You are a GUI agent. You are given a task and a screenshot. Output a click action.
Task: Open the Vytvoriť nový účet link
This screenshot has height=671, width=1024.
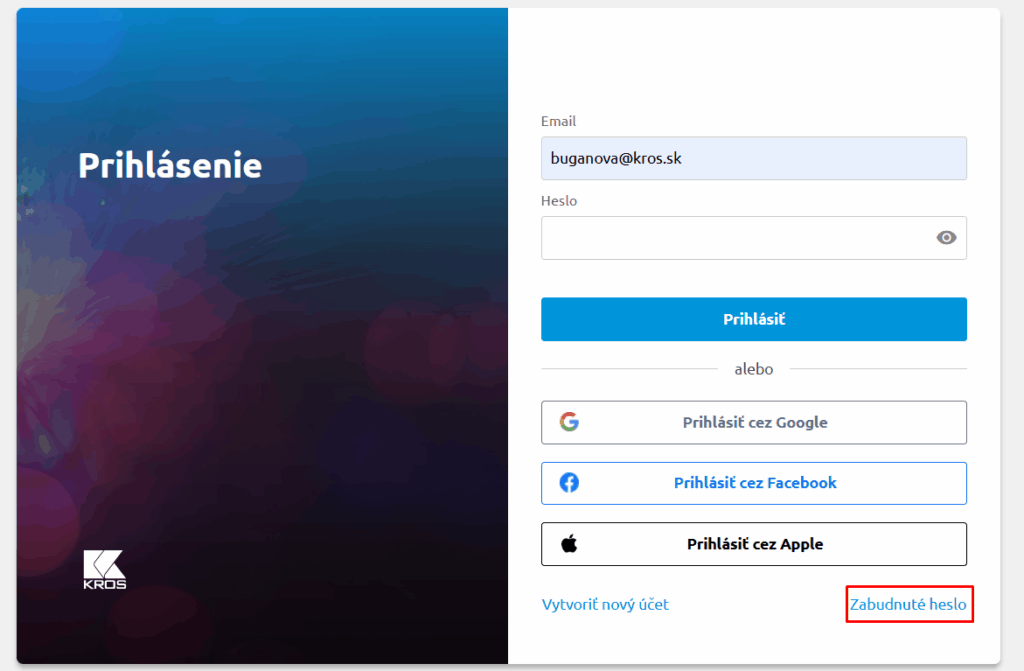click(605, 604)
